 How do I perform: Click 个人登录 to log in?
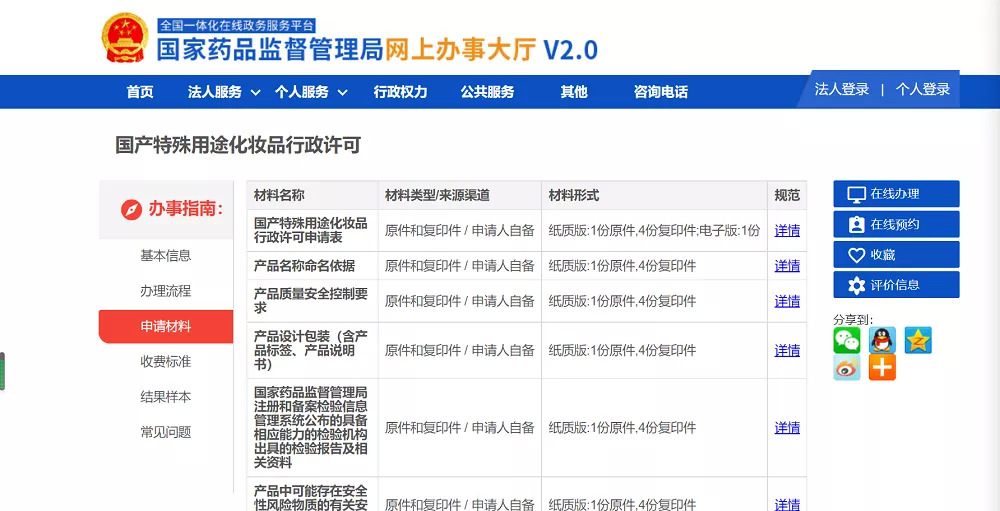pyautogui.click(x=923, y=89)
